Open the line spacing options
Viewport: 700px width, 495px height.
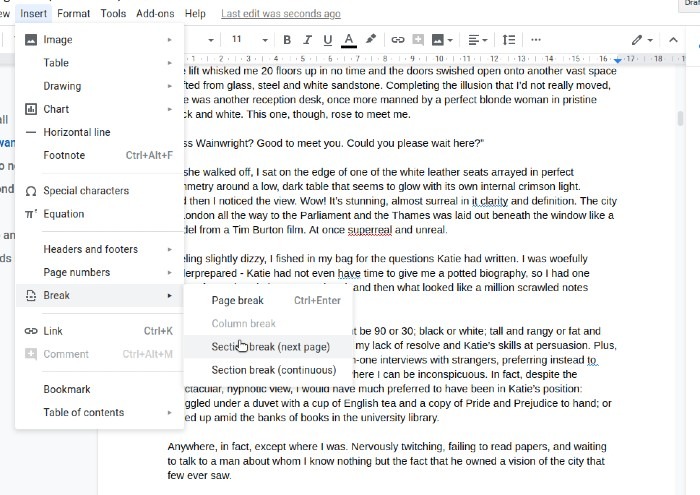(508, 40)
